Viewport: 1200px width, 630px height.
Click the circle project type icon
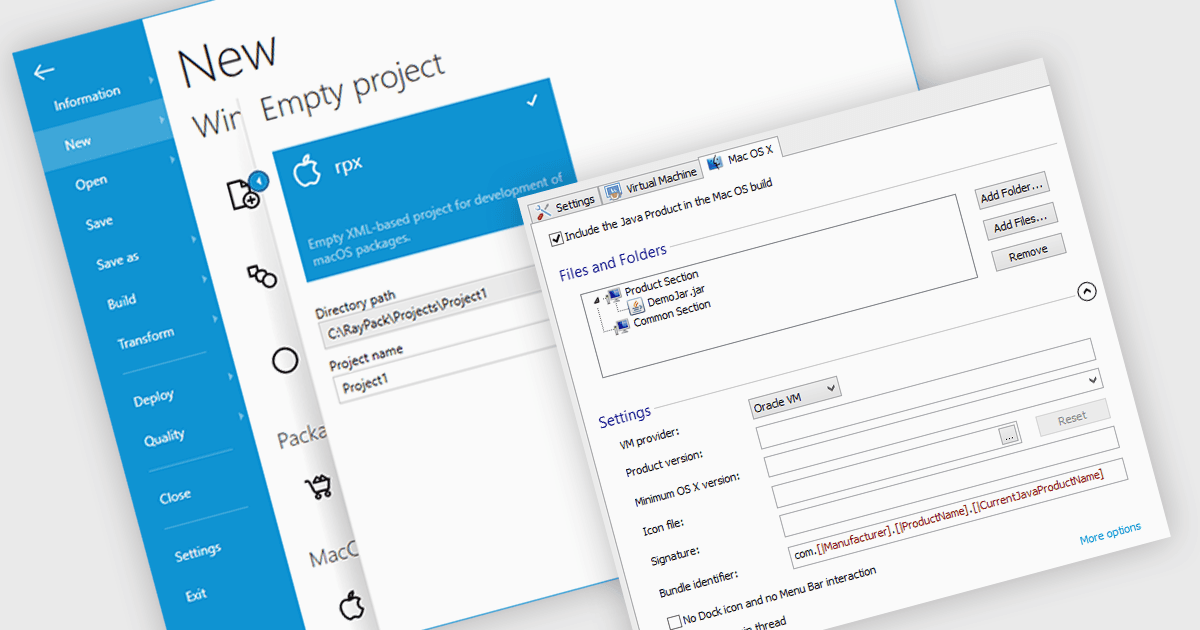click(x=285, y=360)
